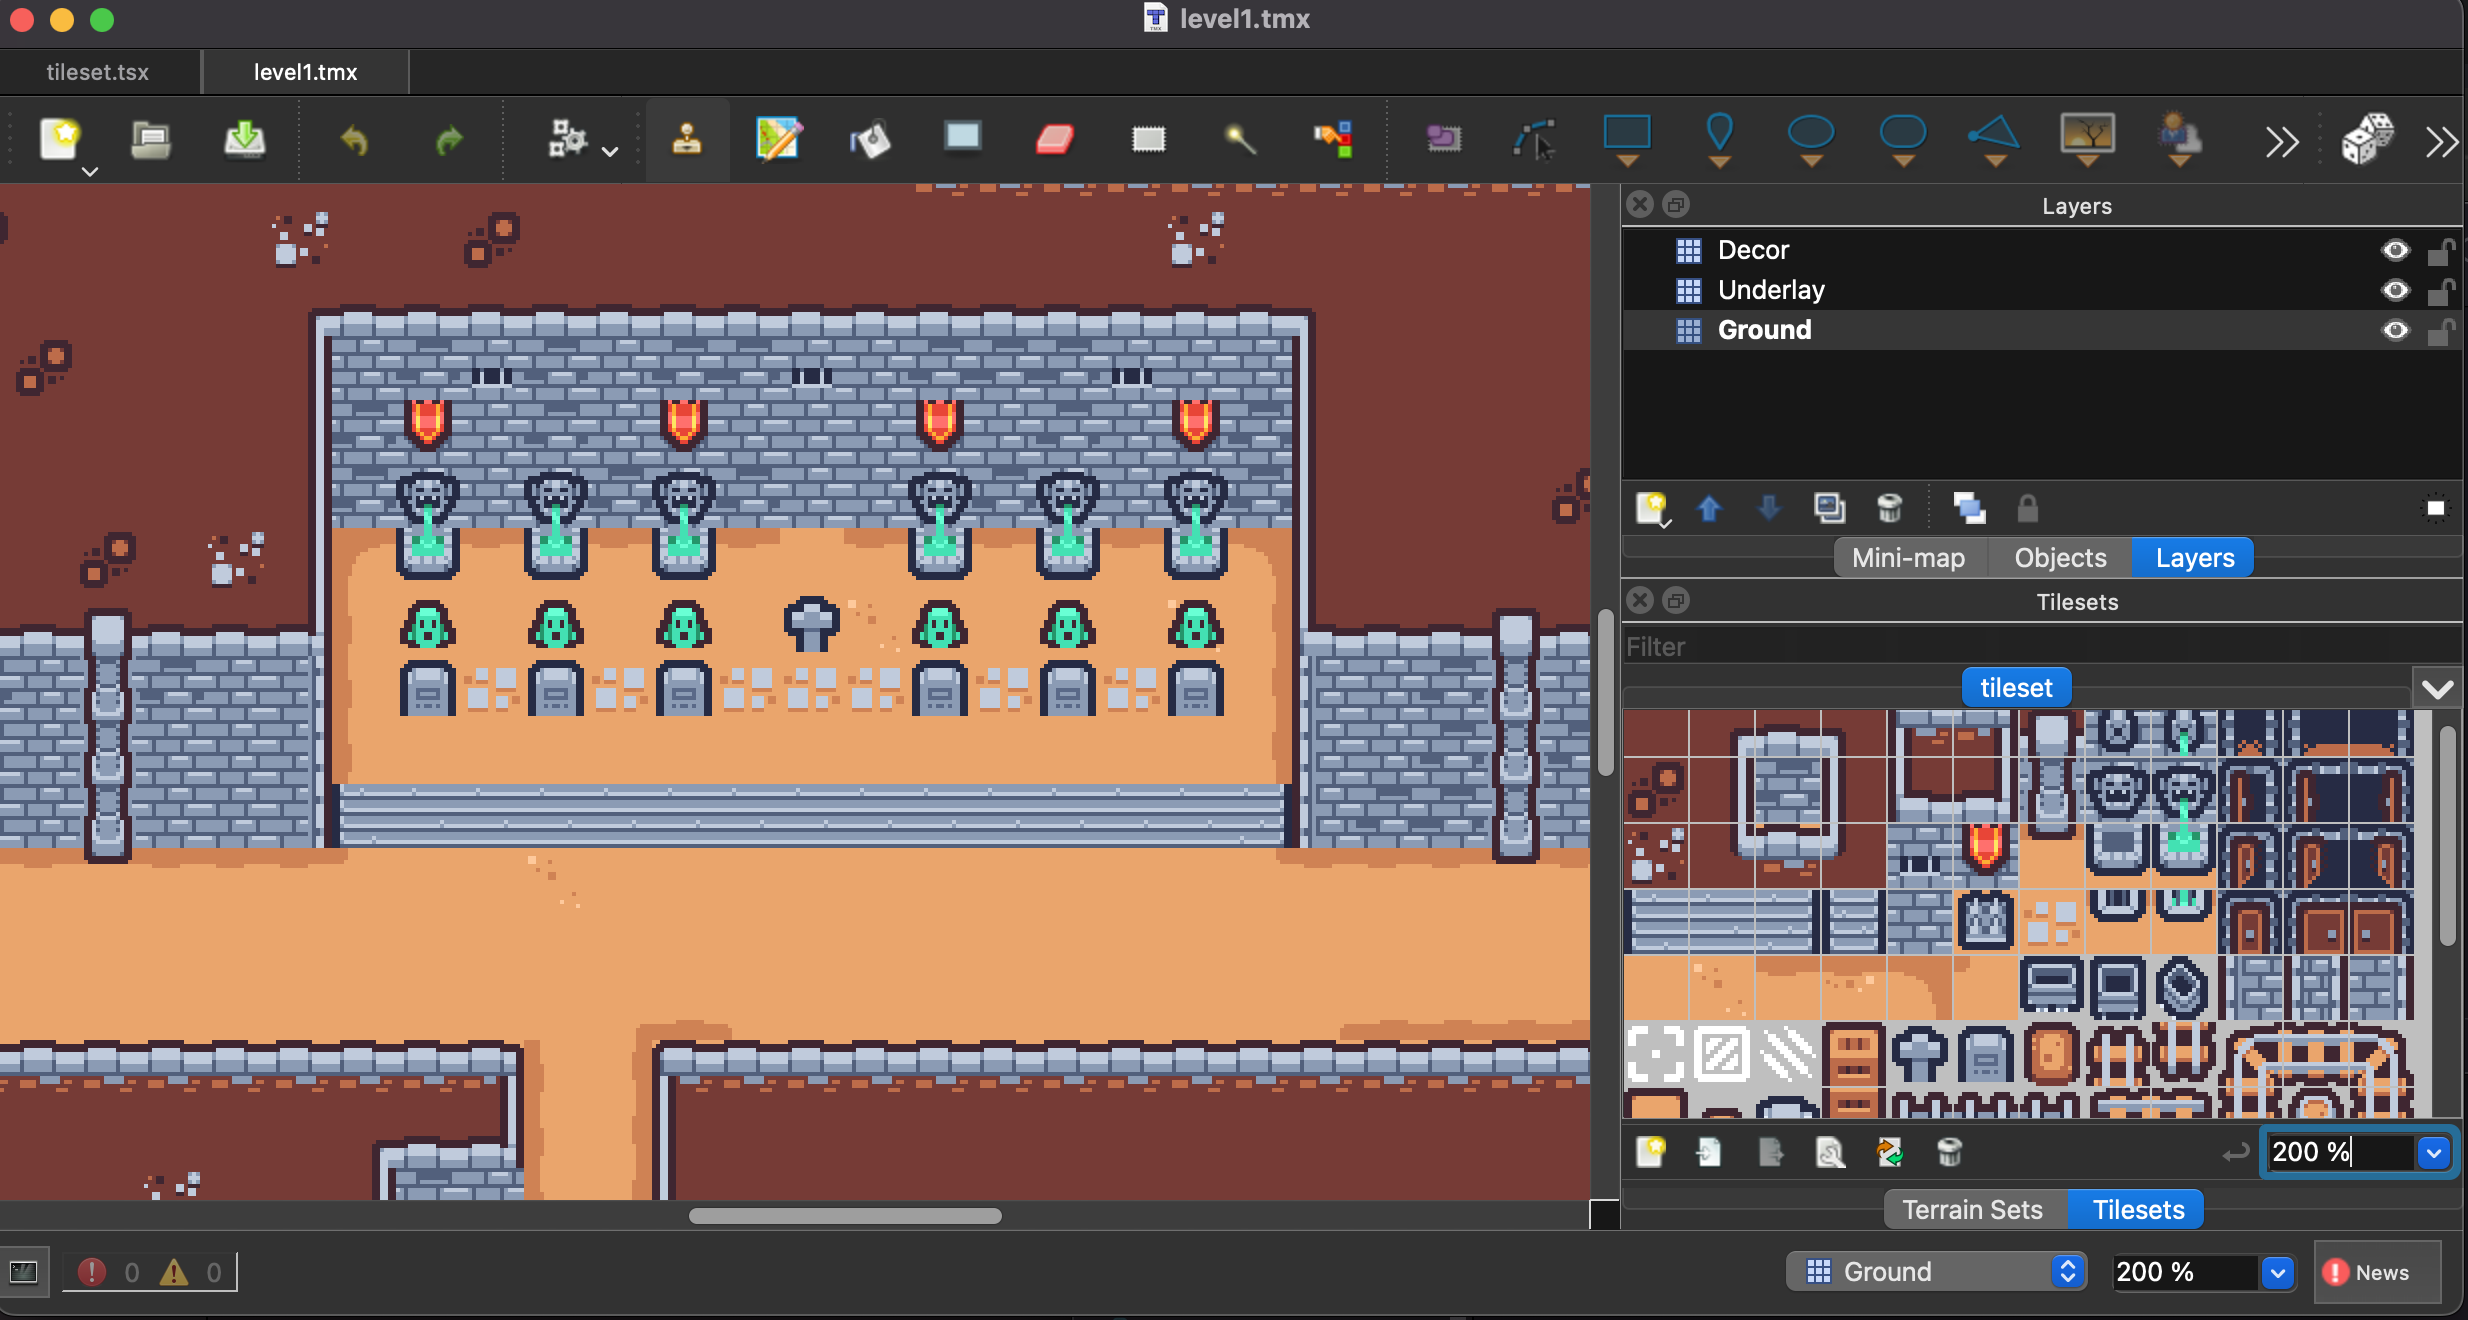Image resolution: width=2468 pixels, height=1320 pixels.
Task: Switch to the tileset.tsx tab
Action: tap(98, 72)
